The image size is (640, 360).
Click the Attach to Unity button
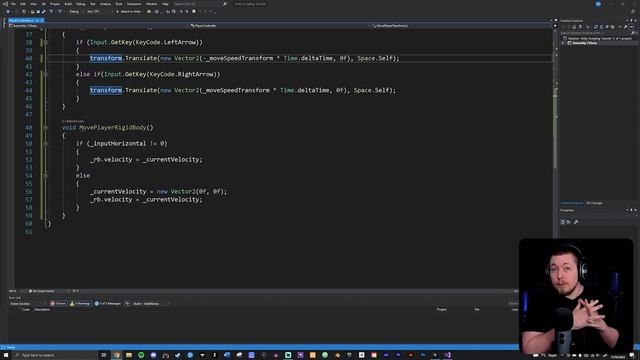pos(129,12)
